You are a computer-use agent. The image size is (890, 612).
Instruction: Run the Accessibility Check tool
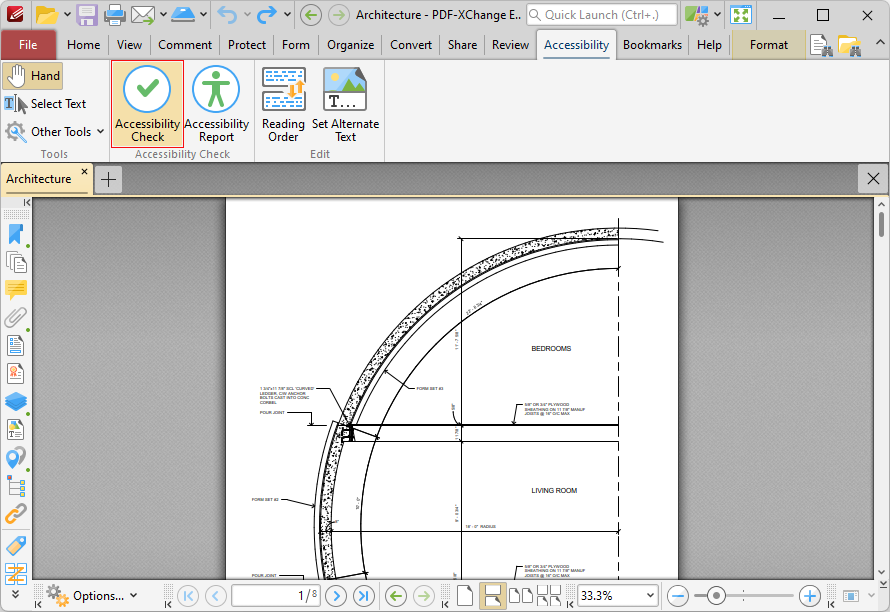pos(148,104)
